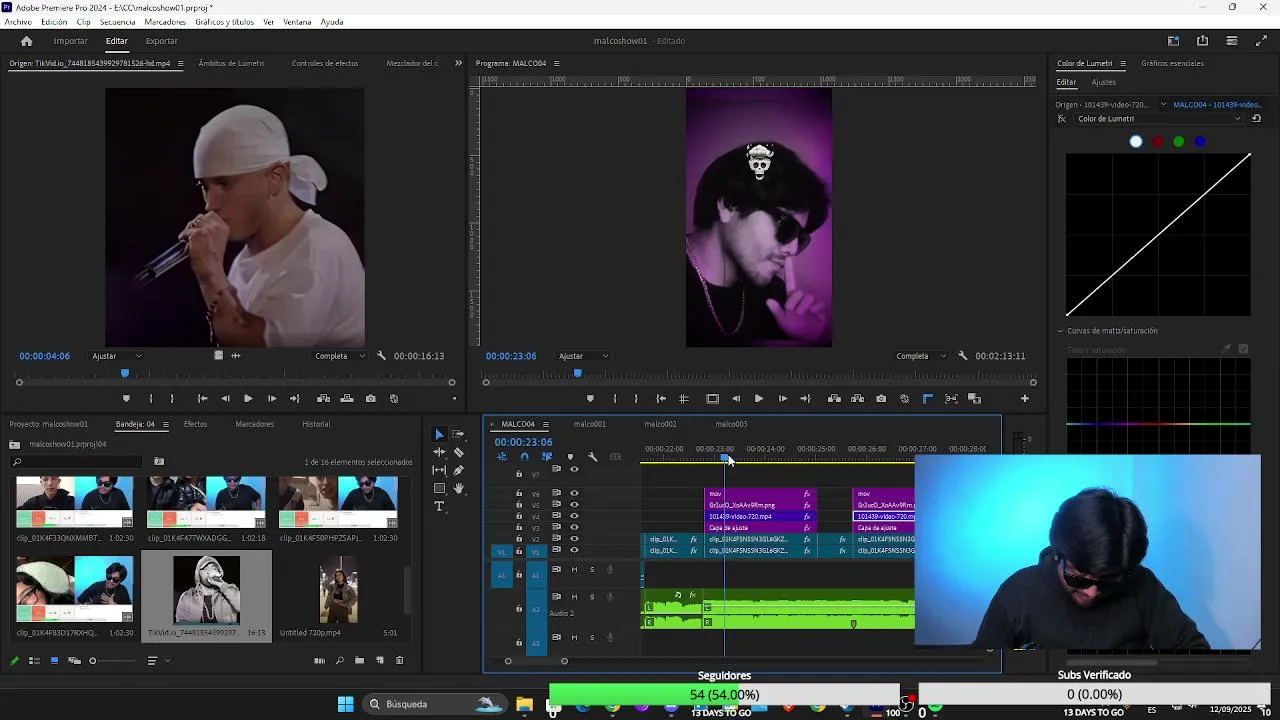Select the Track Select Forward tool
The width and height of the screenshot is (1280, 720).
point(458,434)
